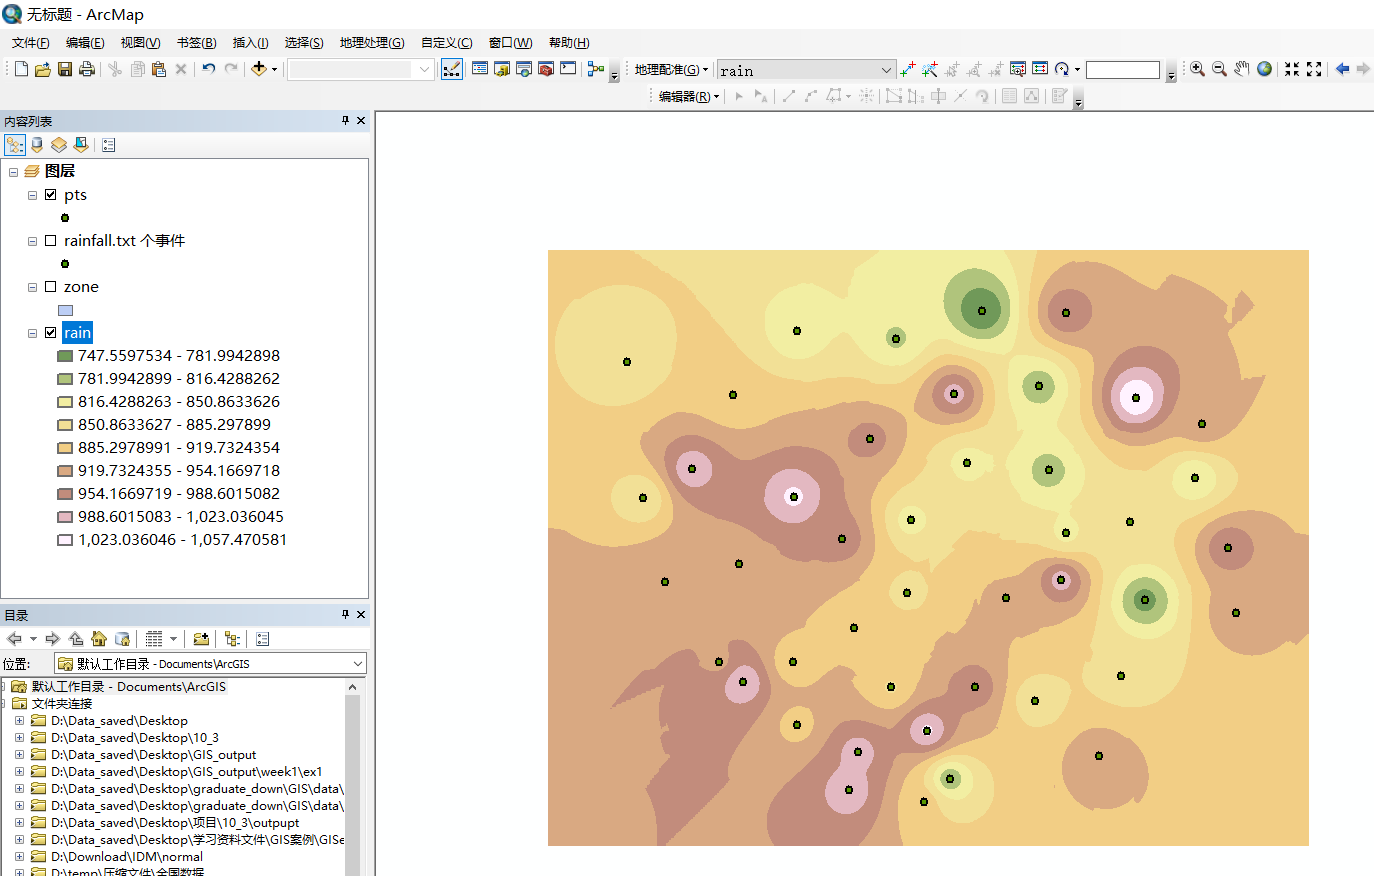Open the Python window icon
This screenshot has height=876, width=1374.
(568, 69)
